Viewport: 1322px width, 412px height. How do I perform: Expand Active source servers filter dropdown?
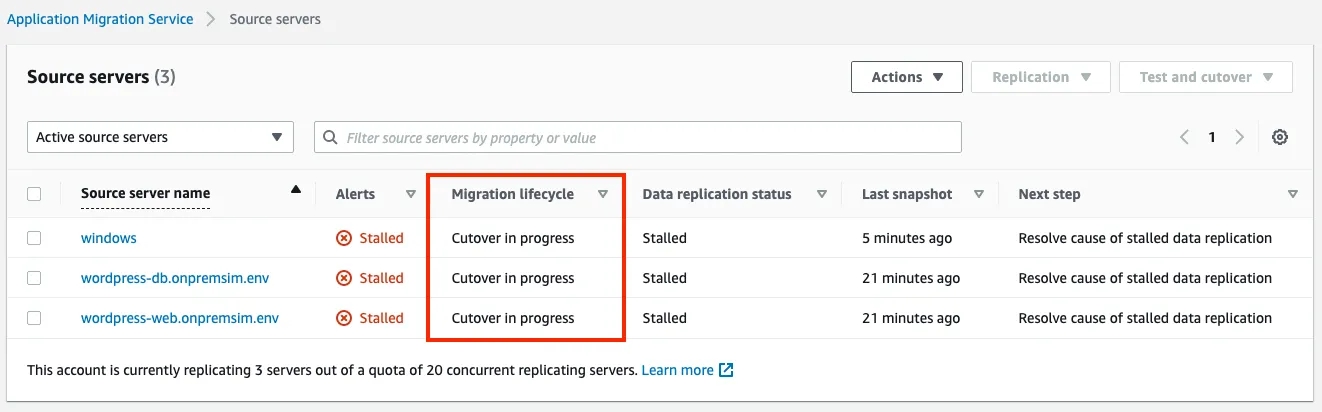[x=160, y=137]
